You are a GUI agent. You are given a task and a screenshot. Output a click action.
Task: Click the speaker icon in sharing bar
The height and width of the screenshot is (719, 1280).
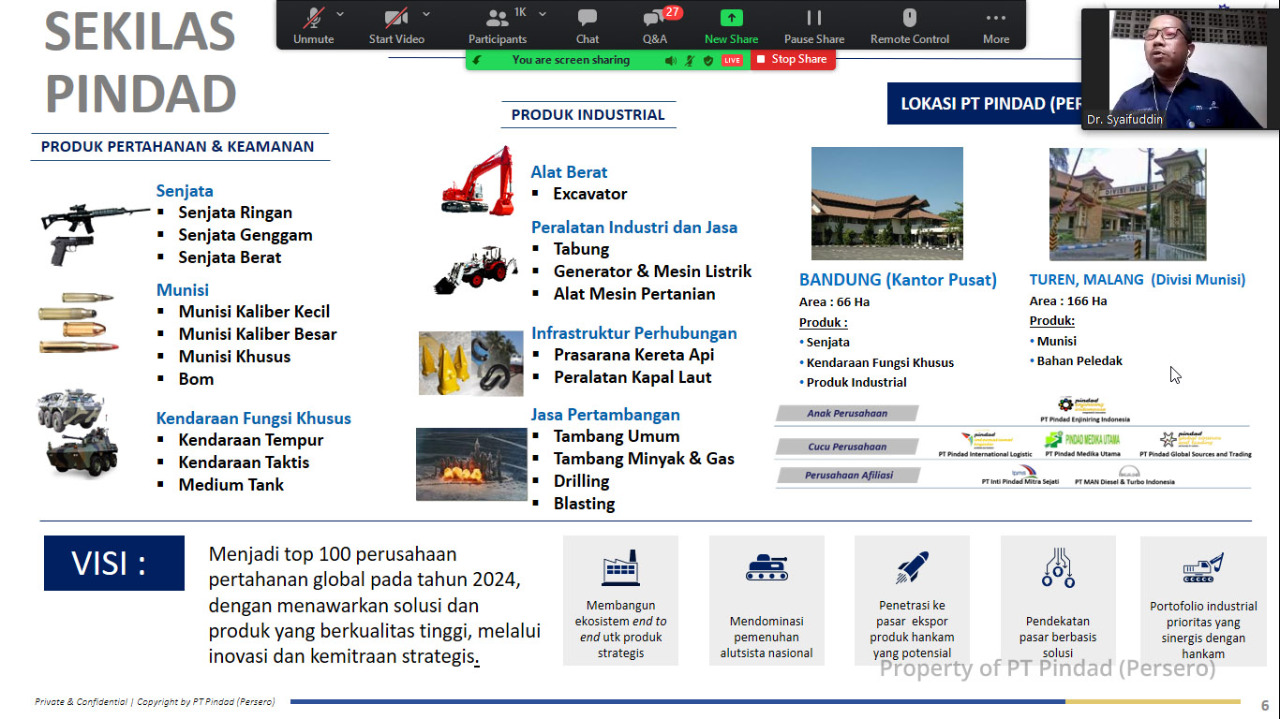pos(670,60)
